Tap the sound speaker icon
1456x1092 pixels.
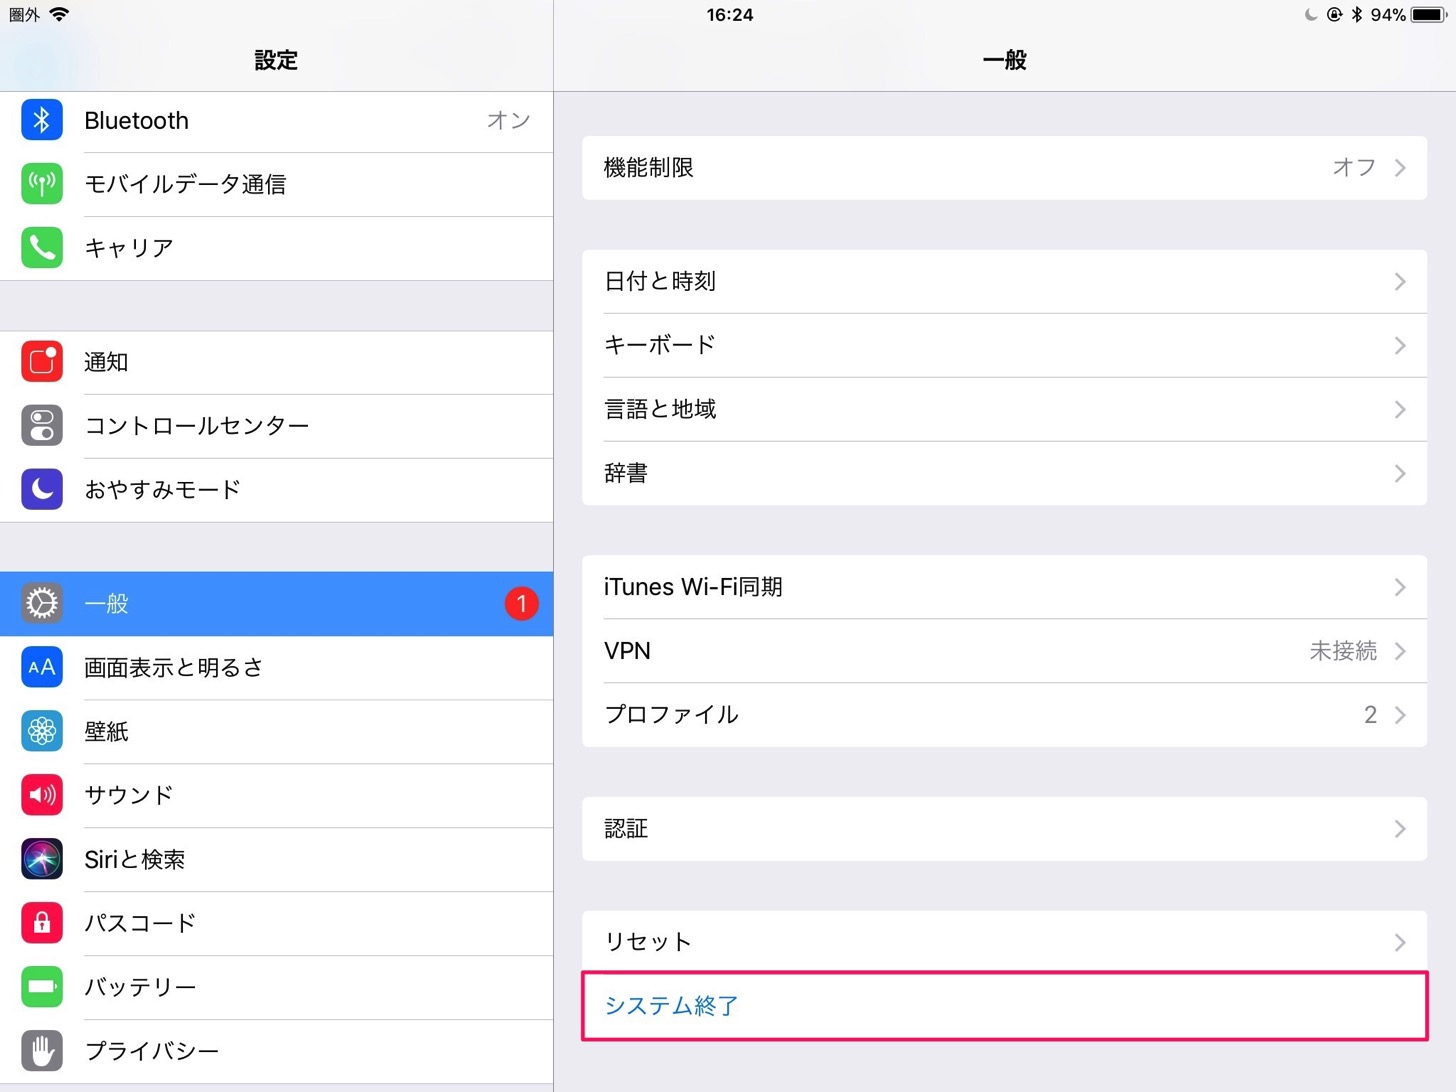42,795
